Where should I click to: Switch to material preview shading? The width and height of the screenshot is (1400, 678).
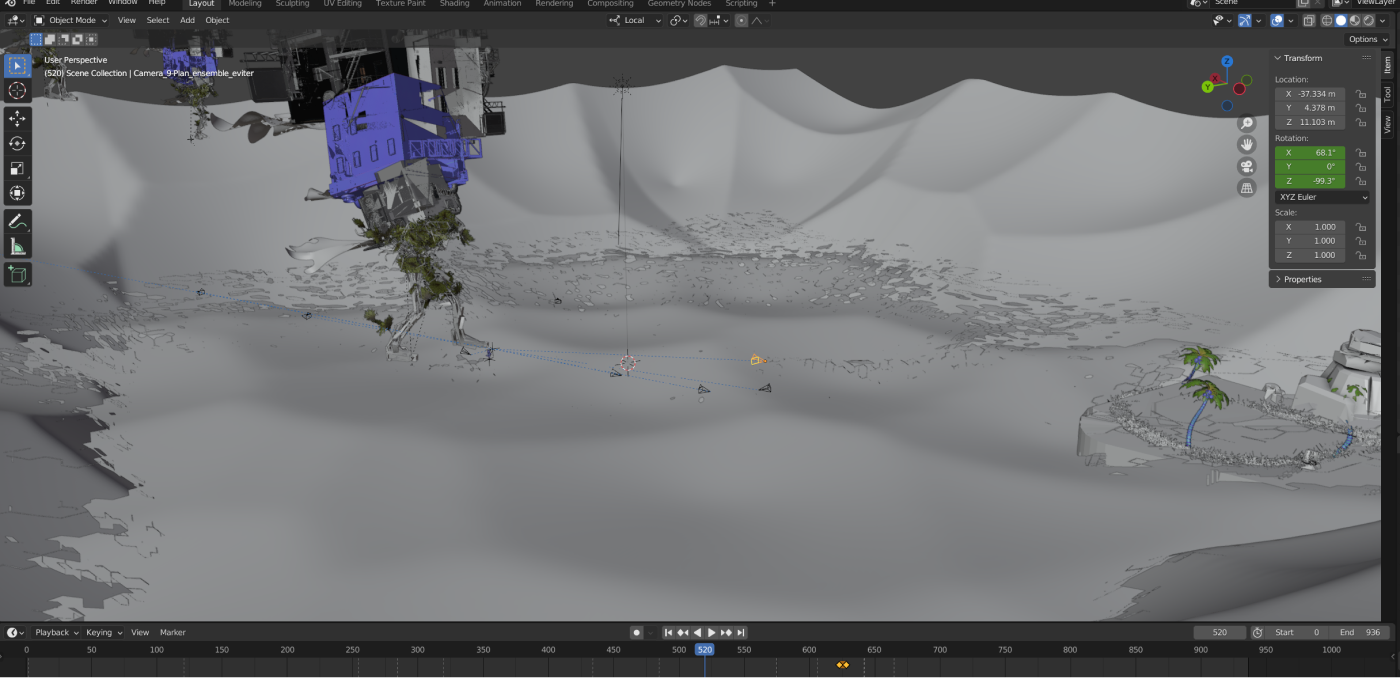[1355, 20]
